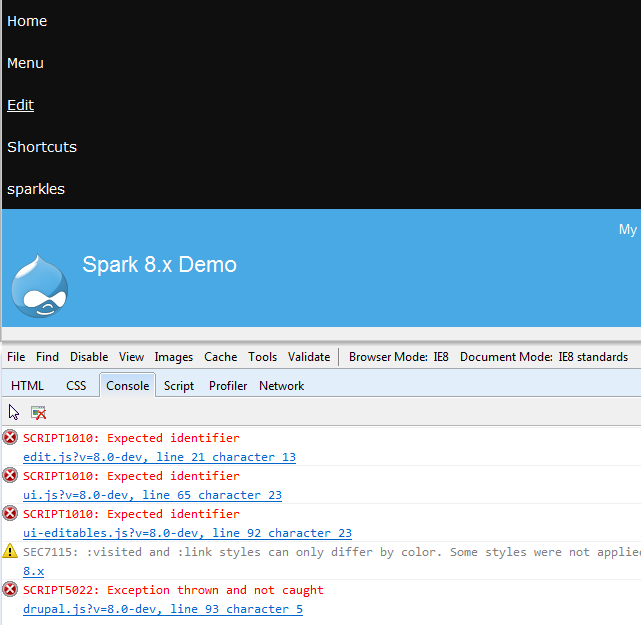Switch to the Script tab
The width and height of the screenshot is (641, 625).
179,386
